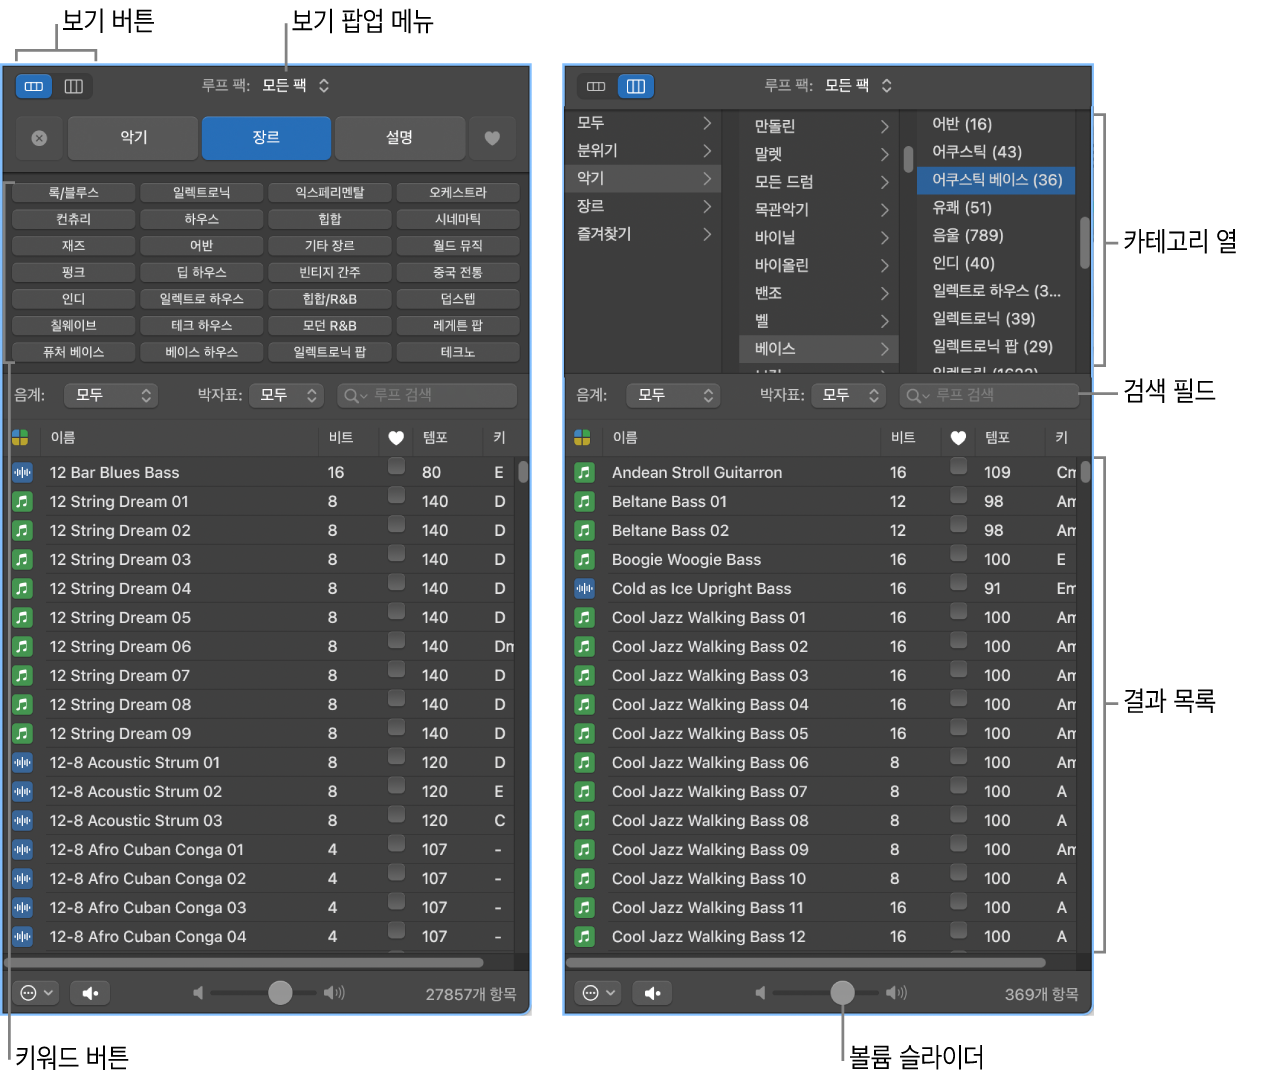Click the 오케스트라 keyword button
Screen dimensions: 1287x1085
click(x=458, y=192)
